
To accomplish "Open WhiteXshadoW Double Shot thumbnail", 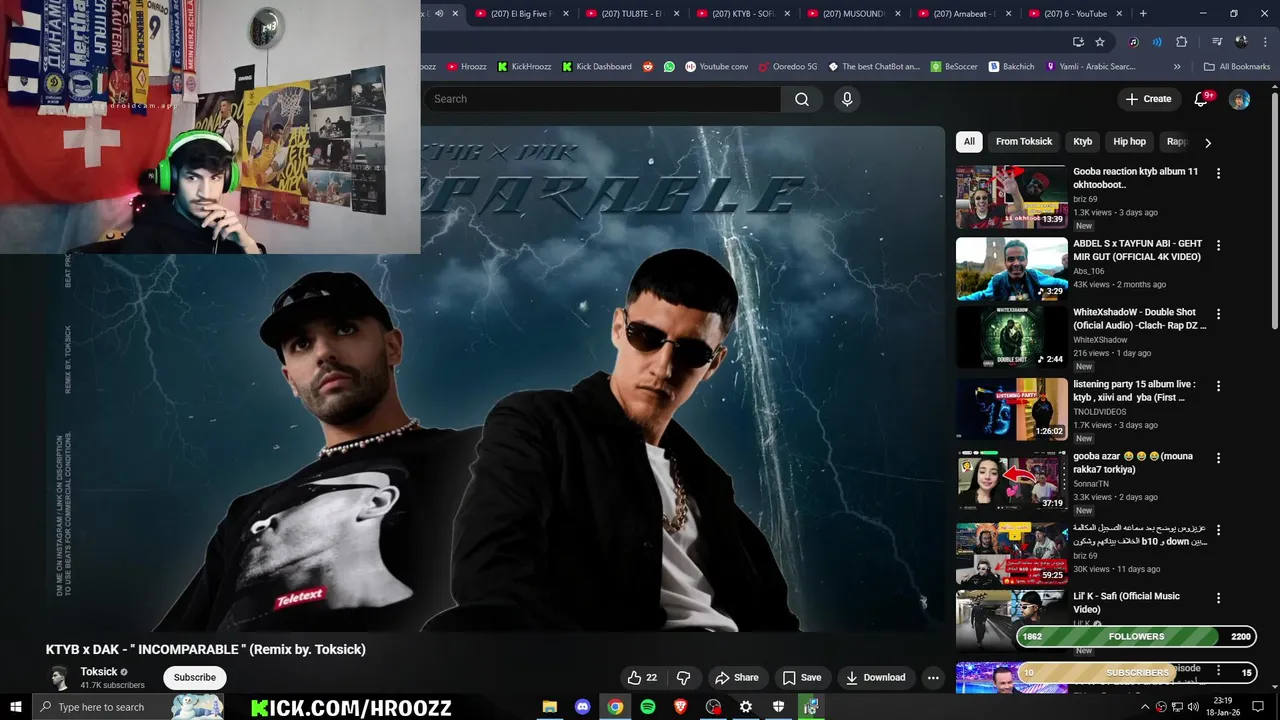I will [x=1011, y=337].
